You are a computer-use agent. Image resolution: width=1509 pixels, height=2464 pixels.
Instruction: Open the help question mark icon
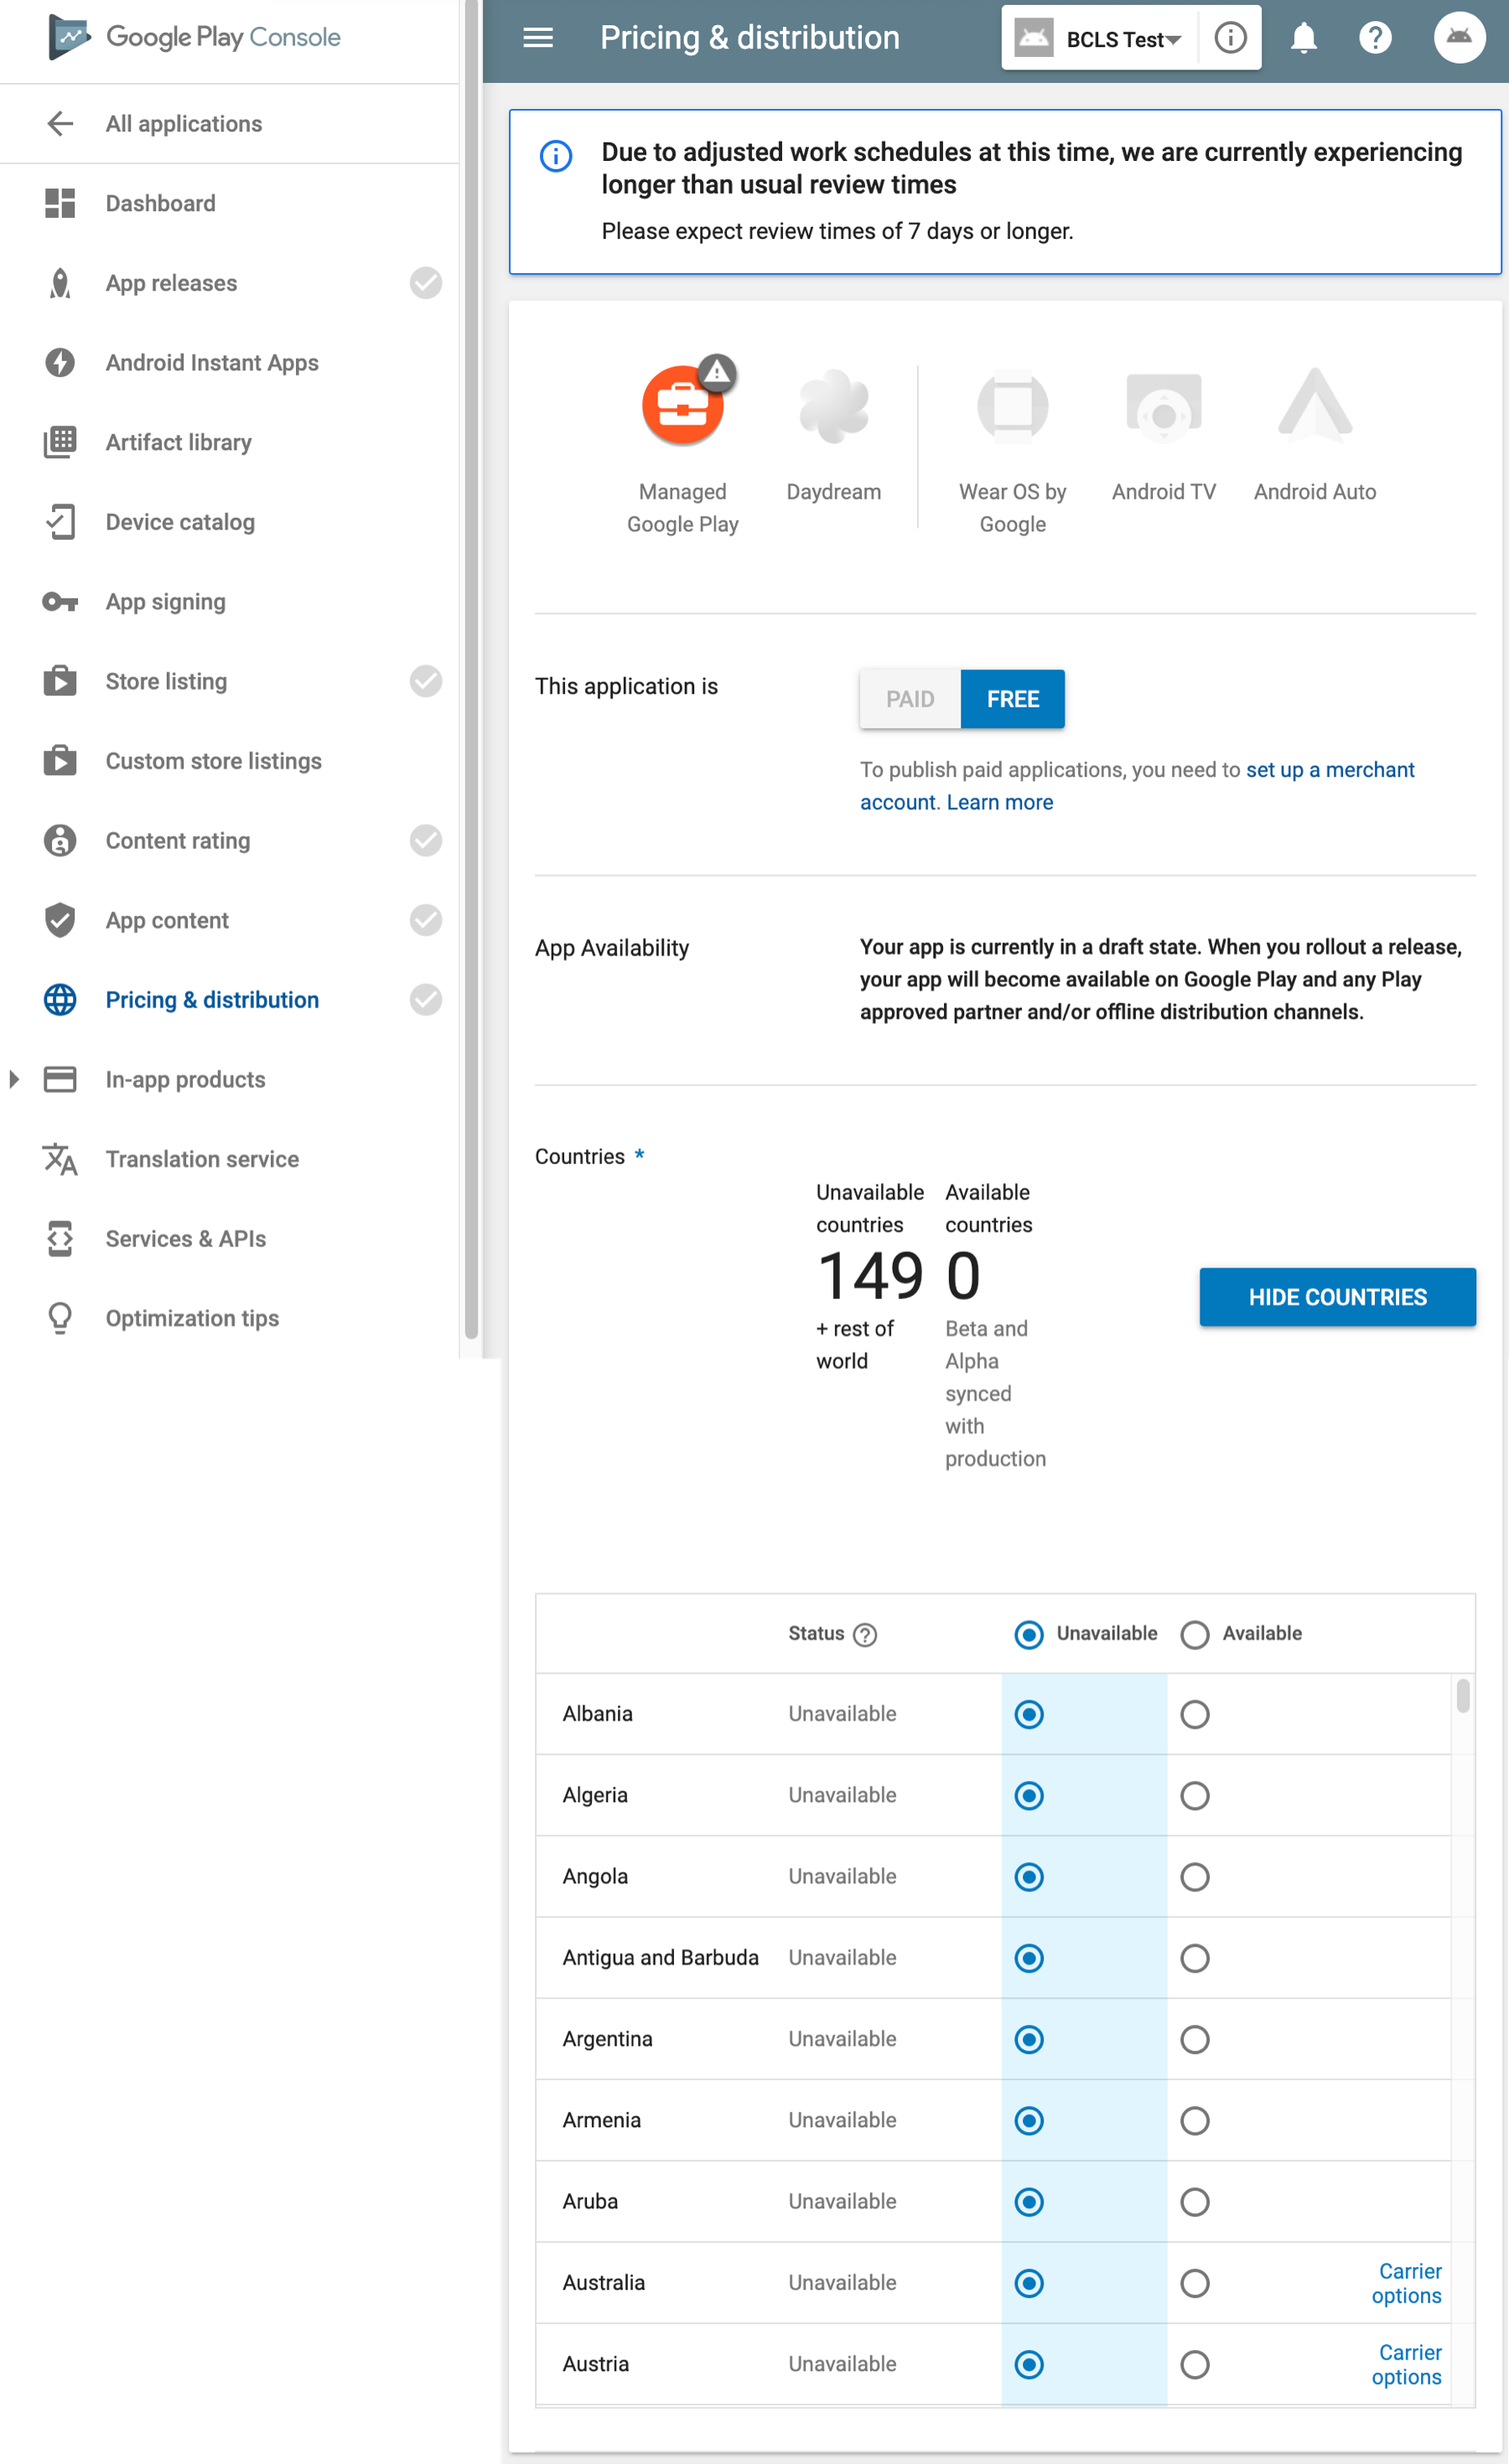pos(1375,38)
